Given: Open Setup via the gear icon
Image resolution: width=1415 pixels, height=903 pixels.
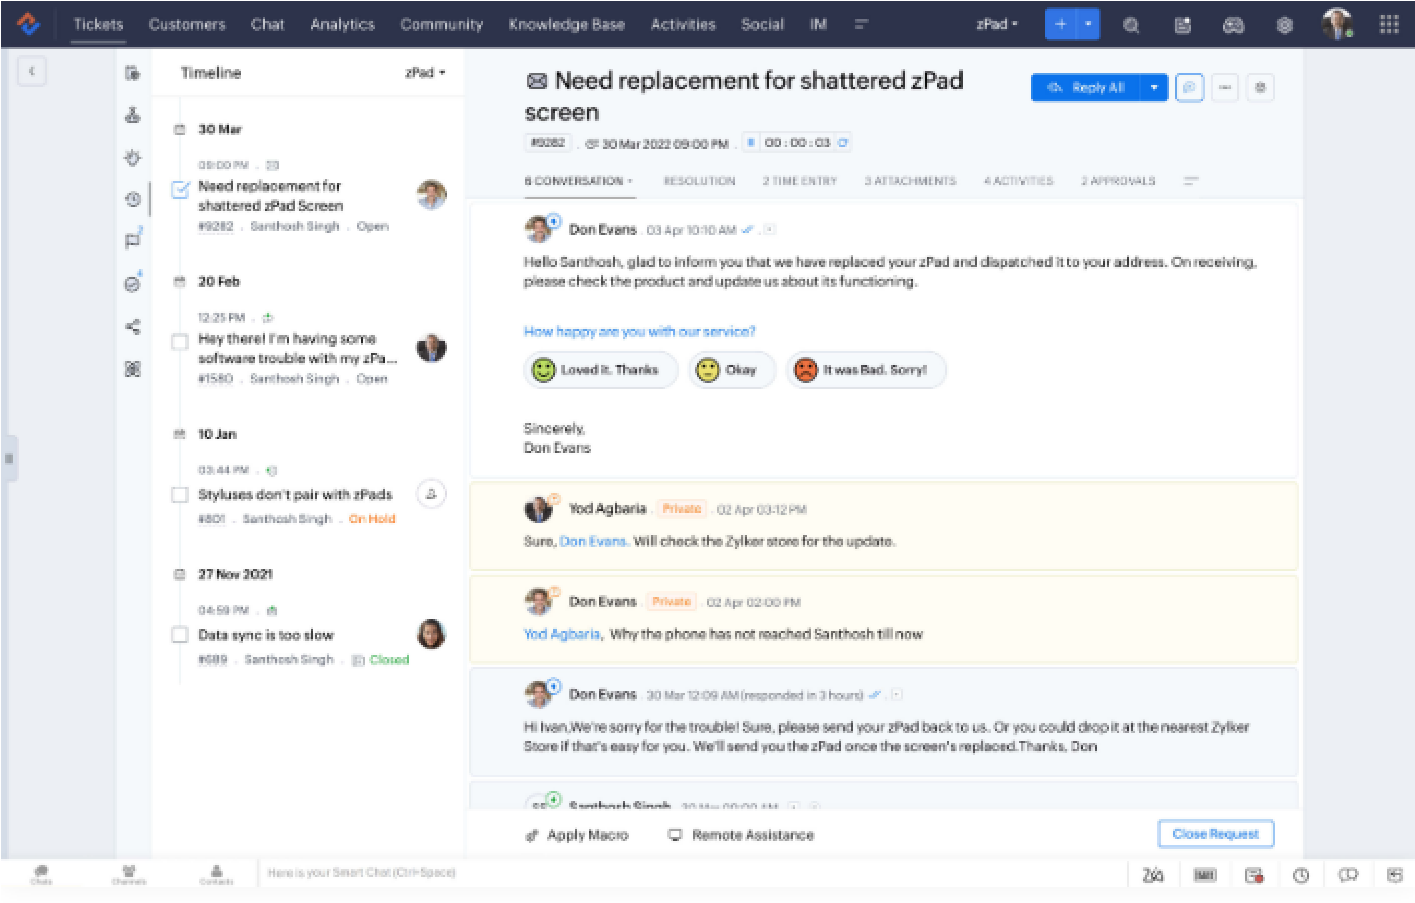Looking at the screenshot, I should pos(1284,24).
